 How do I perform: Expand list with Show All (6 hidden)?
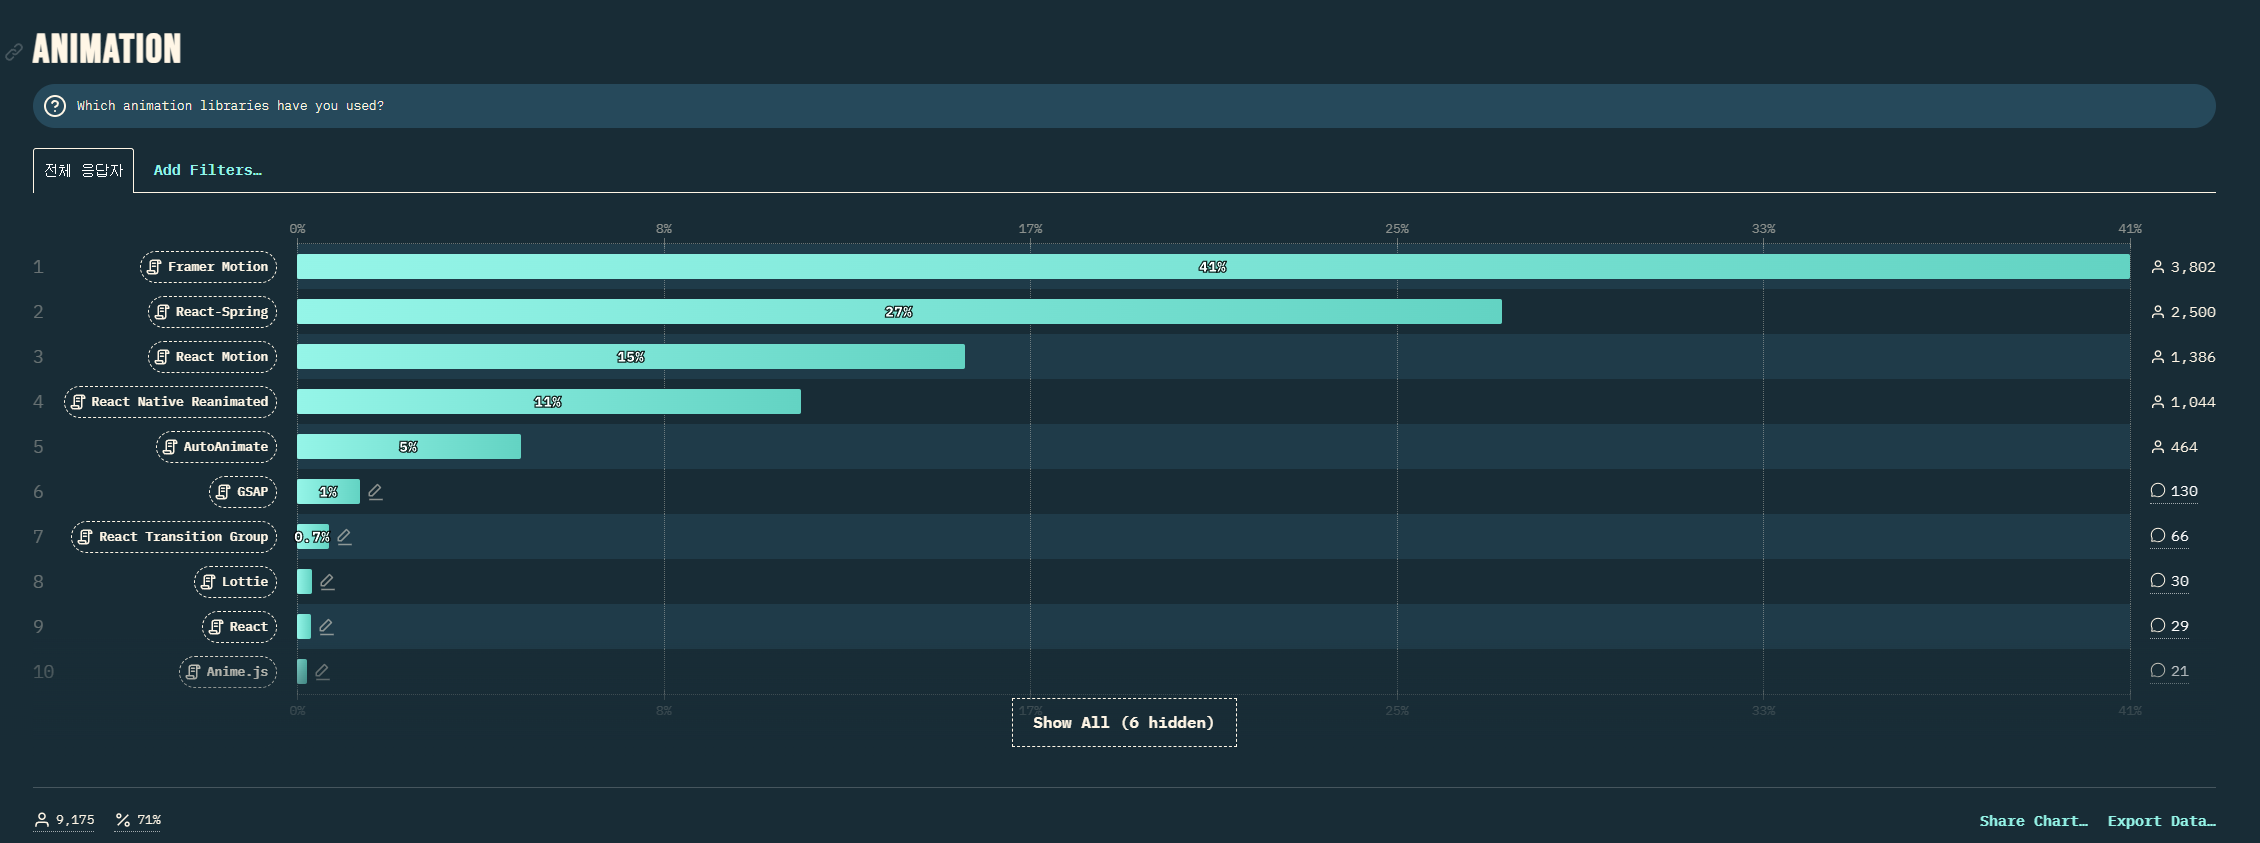pos(1124,723)
